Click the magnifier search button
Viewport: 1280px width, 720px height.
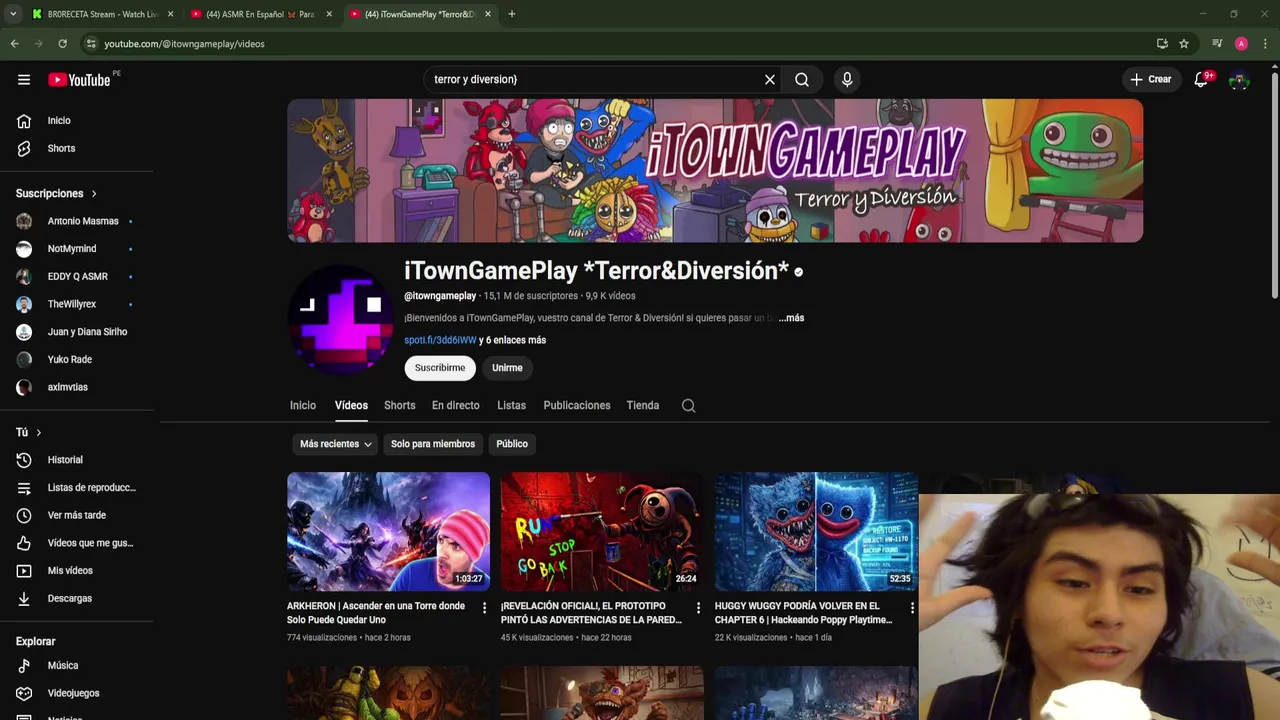tap(802, 80)
